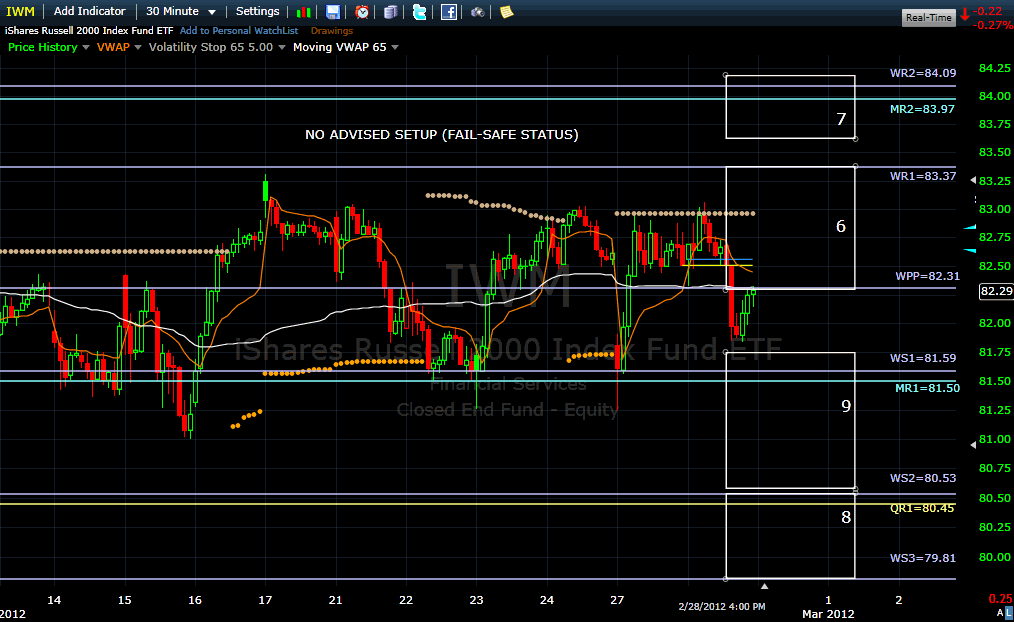Select the drawing label numbered 8
Image resolution: width=1014 pixels, height=622 pixels.
click(846, 517)
